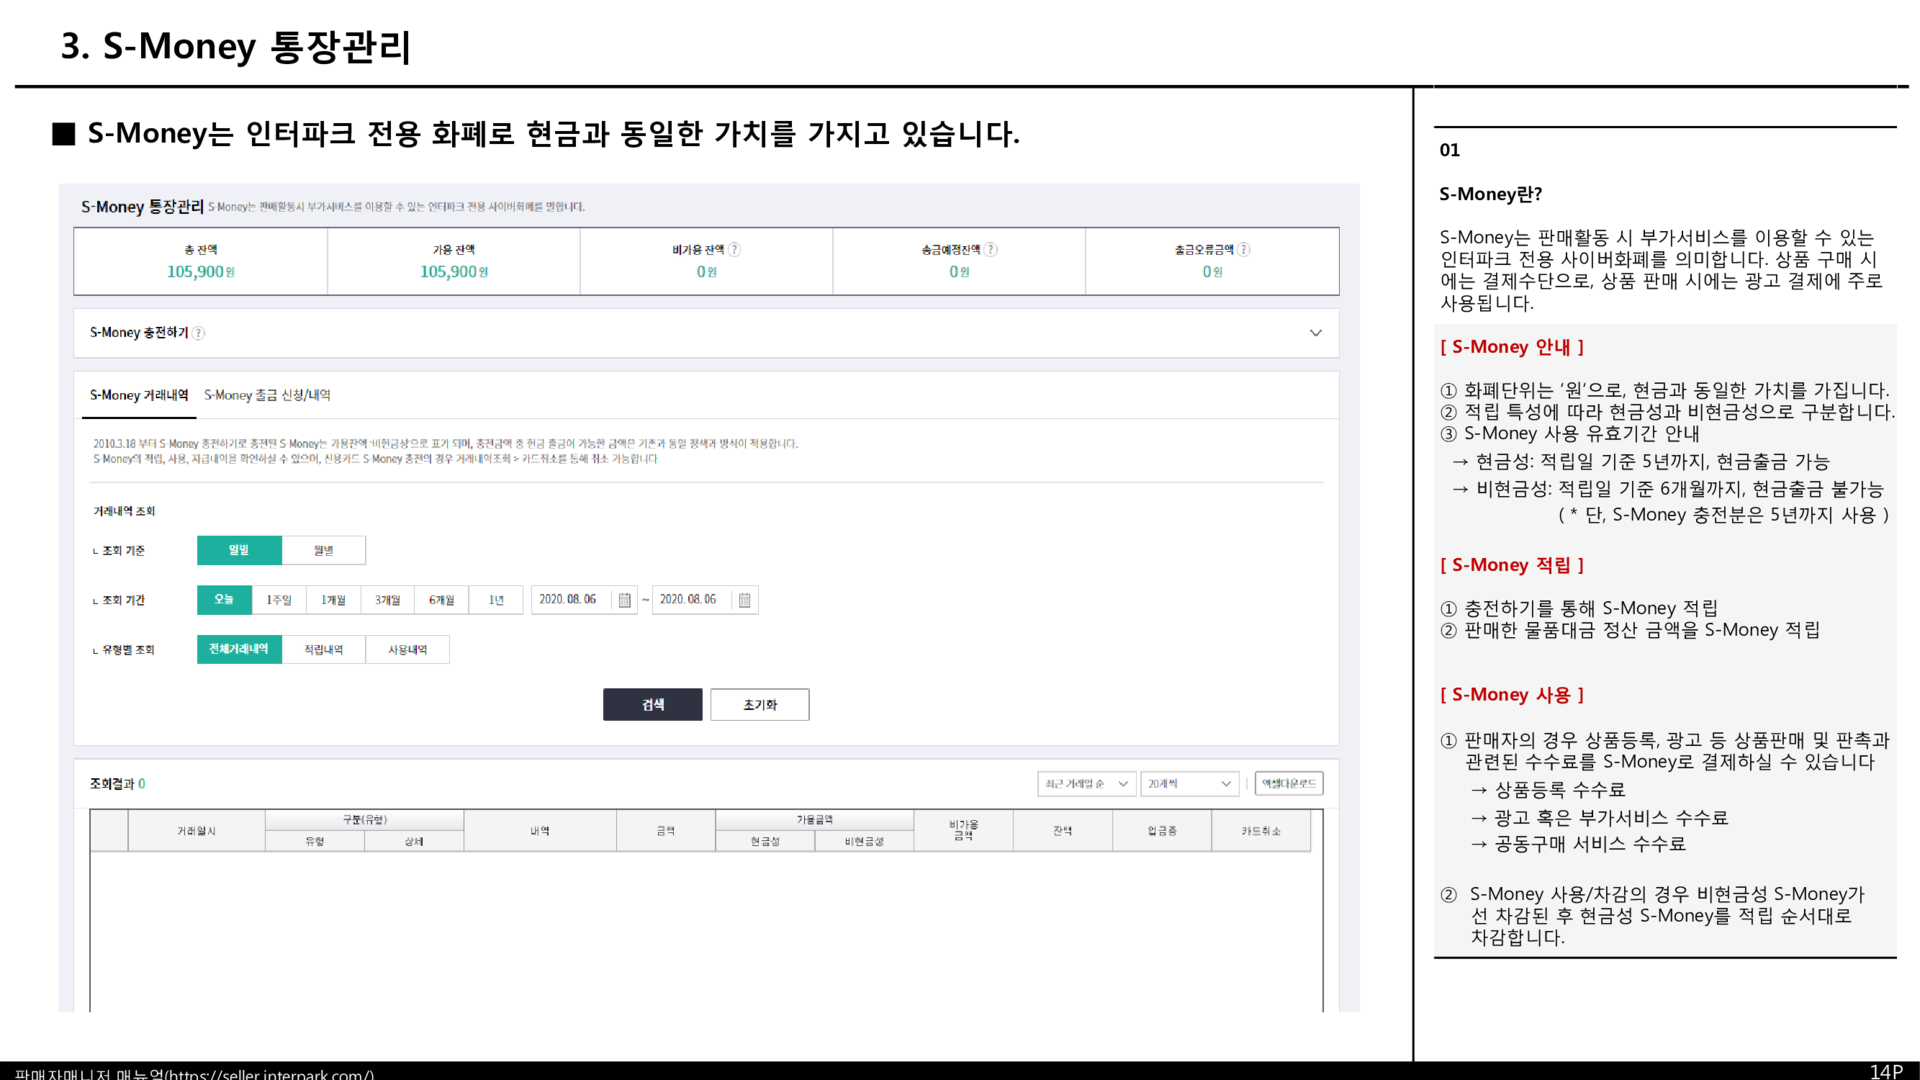The image size is (1920, 1080).
Task: Open the help icon beside S-Money 충전하기
Action: [x=198, y=333]
